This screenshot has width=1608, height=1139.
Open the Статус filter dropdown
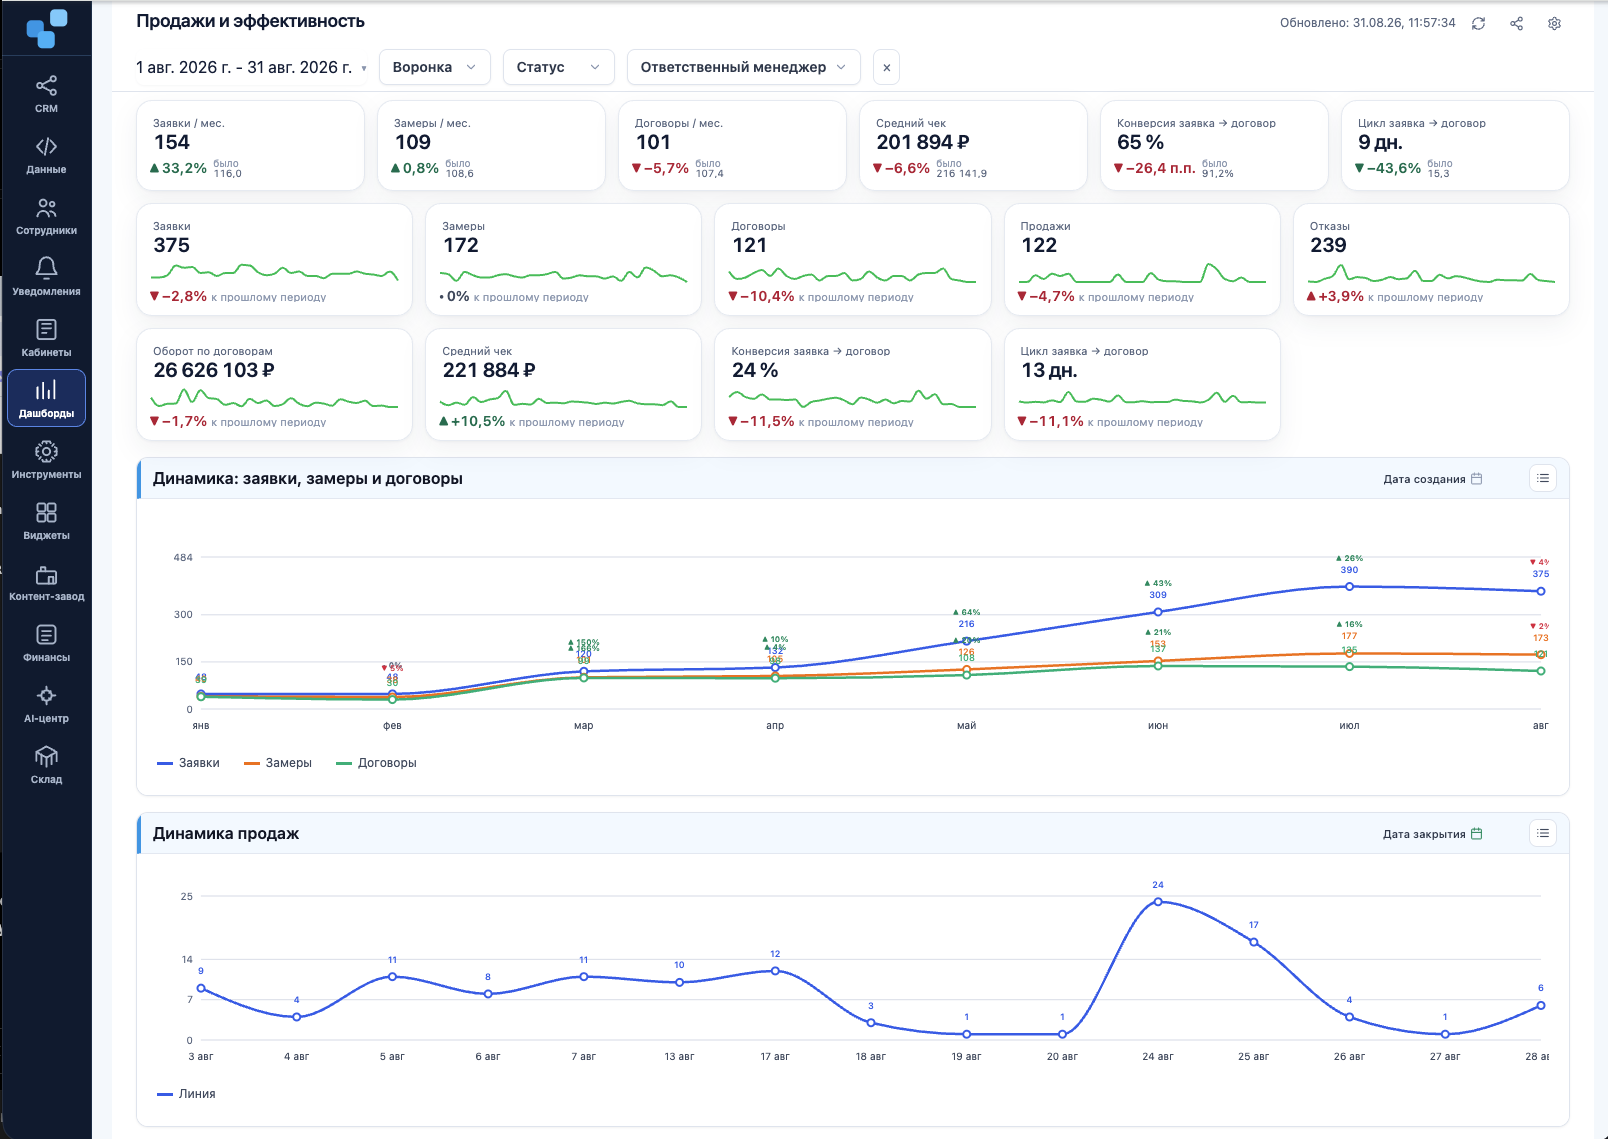tap(558, 67)
